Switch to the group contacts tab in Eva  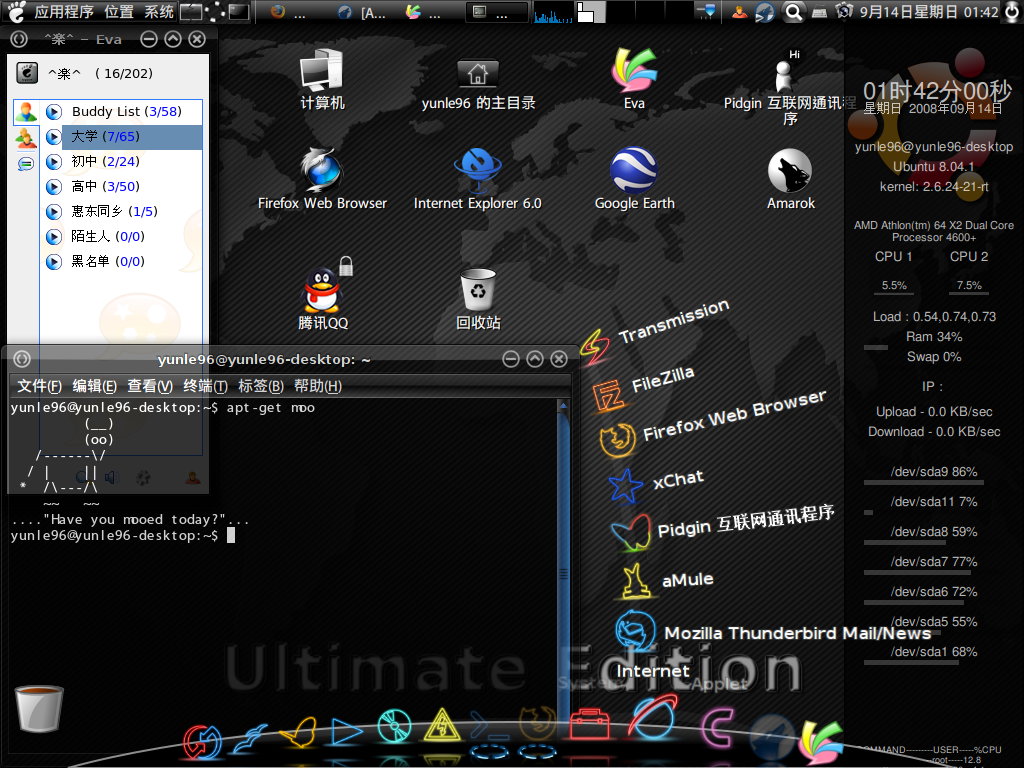coord(25,138)
